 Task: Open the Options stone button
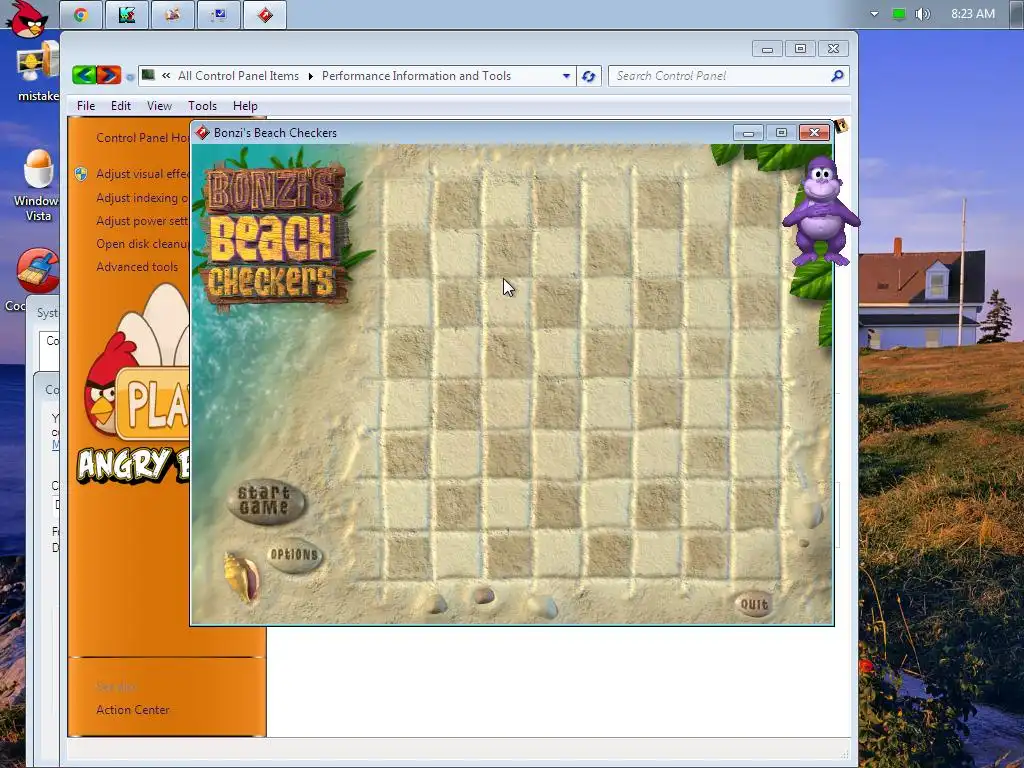294,555
